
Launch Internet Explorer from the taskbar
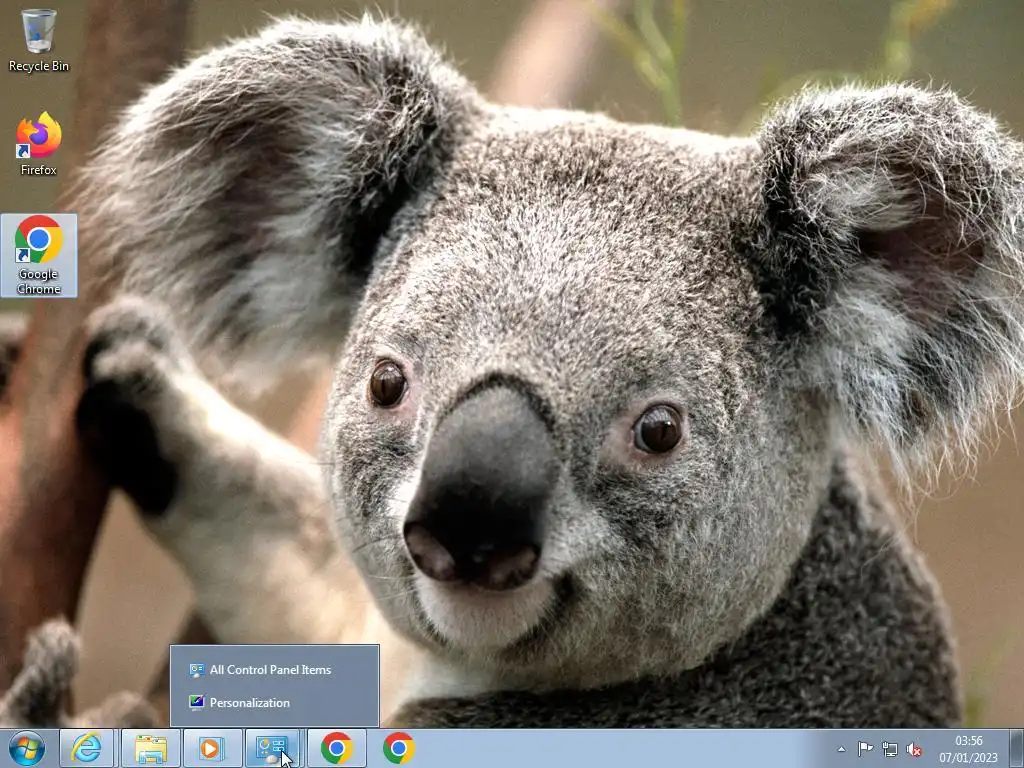tap(87, 748)
